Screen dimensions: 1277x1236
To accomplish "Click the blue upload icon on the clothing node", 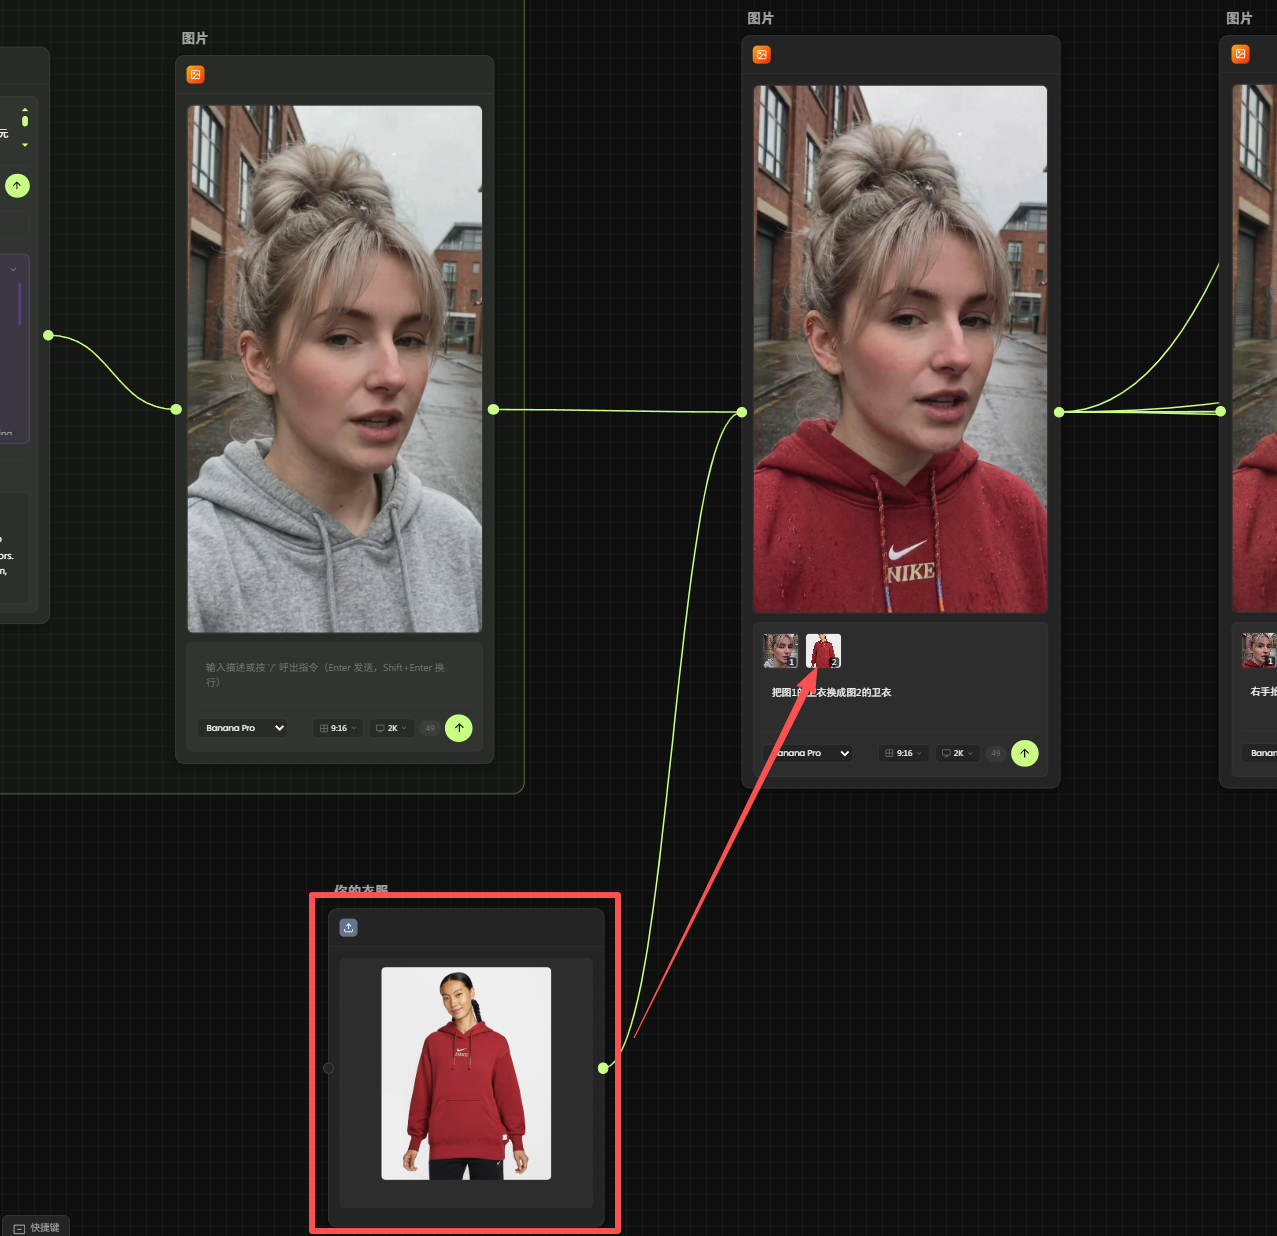I will [348, 928].
